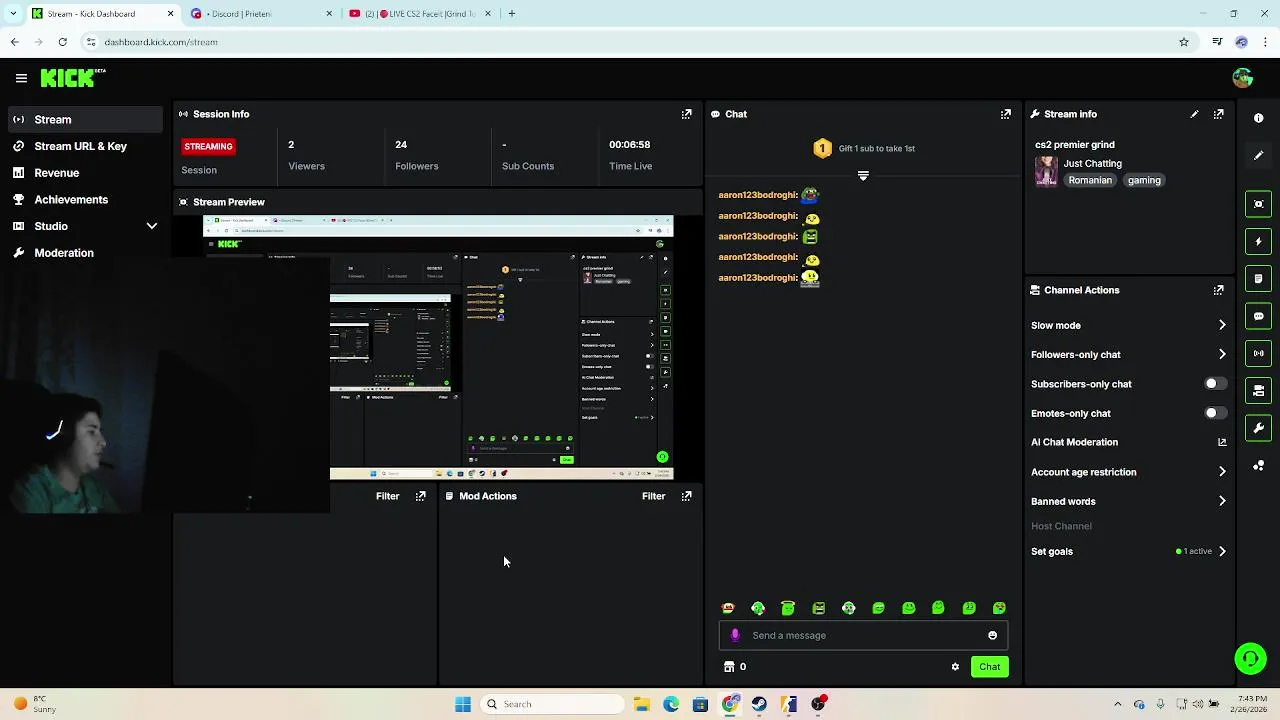Image resolution: width=1280 pixels, height=720 pixels.
Task: Insert the first red-hat emote from quick bar
Action: click(728, 608)
